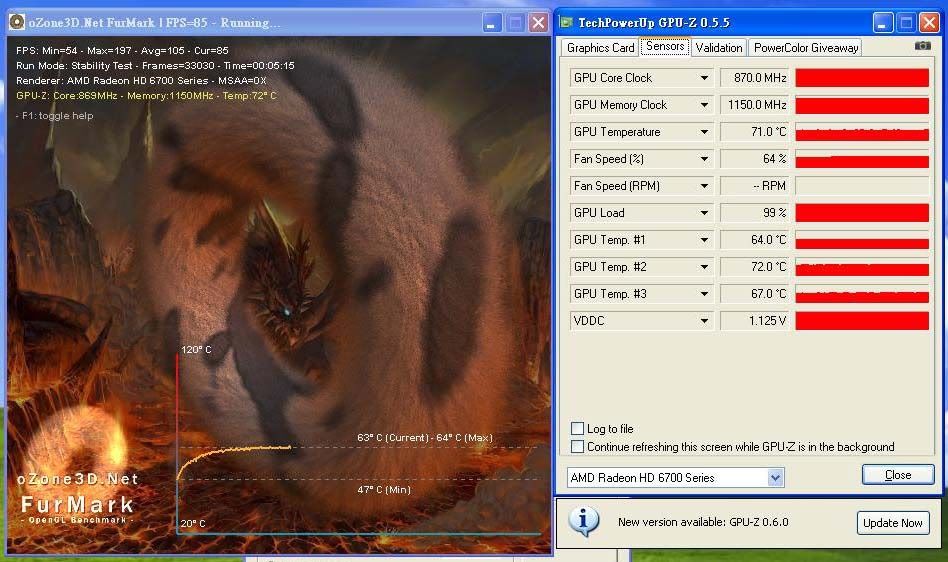Open the VDDC sensor dropdown

[x=704, y=321]
